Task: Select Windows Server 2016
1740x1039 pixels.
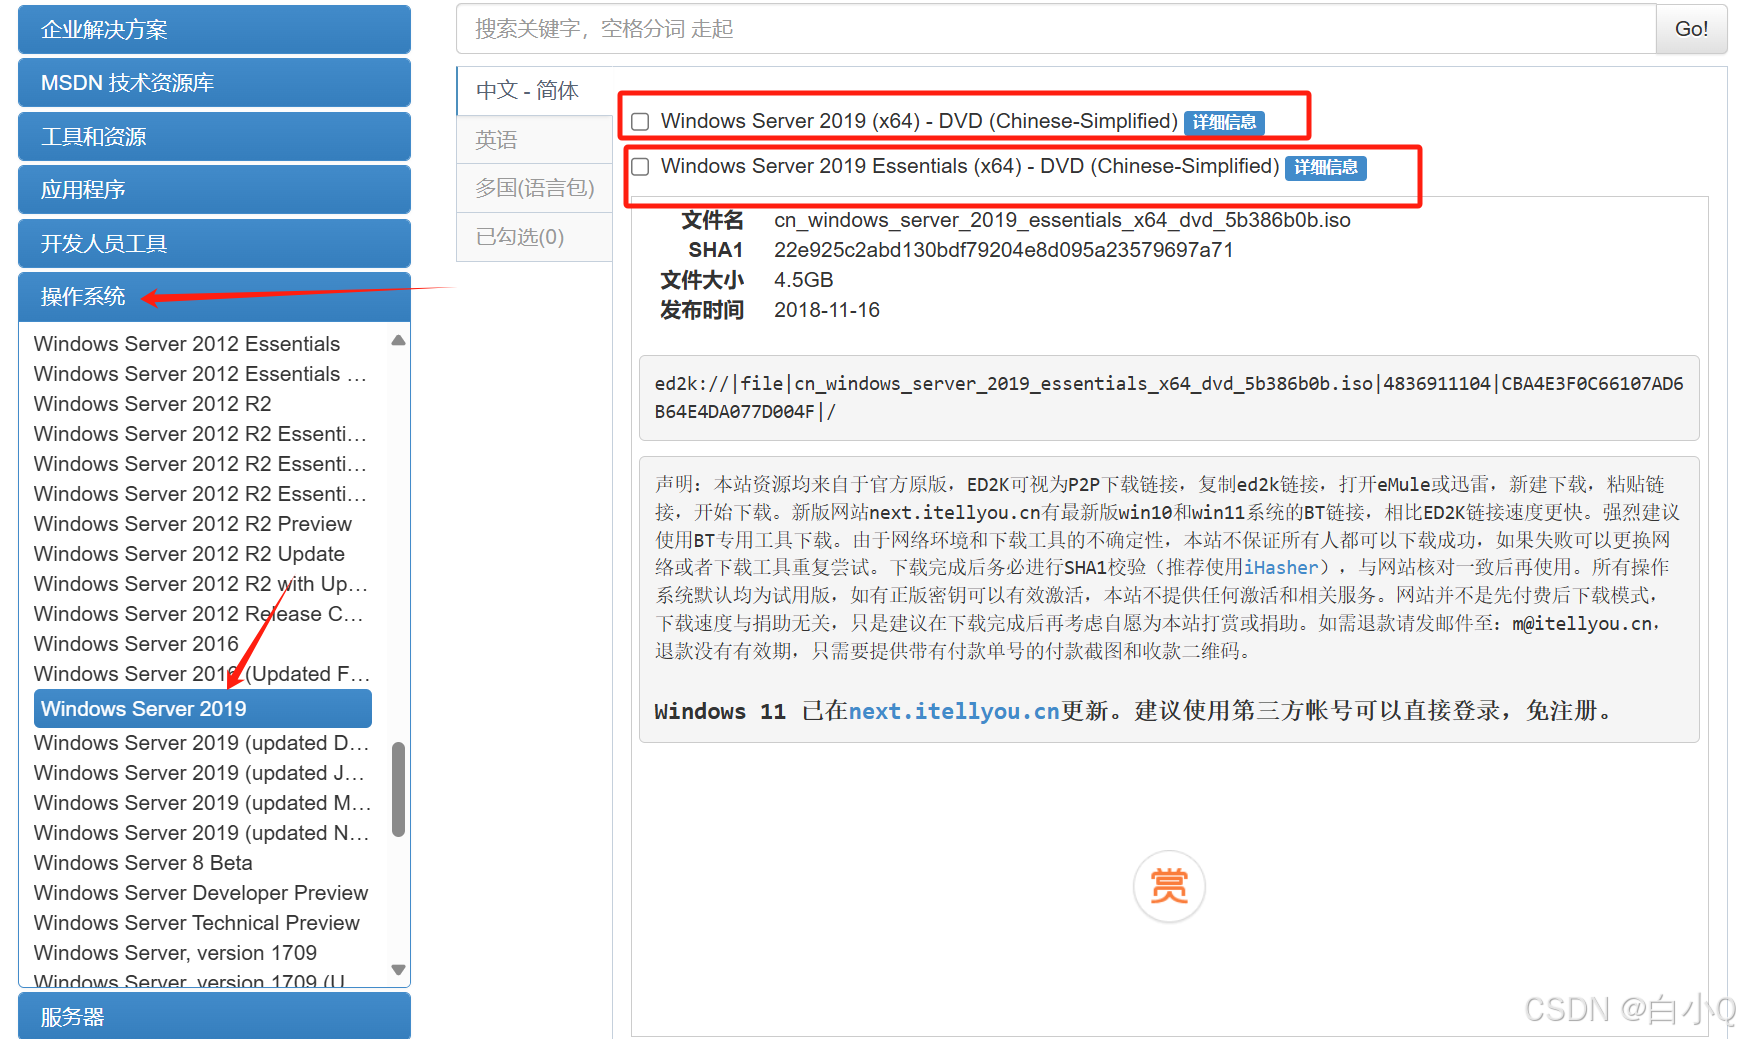Action: tap(136, 644)
